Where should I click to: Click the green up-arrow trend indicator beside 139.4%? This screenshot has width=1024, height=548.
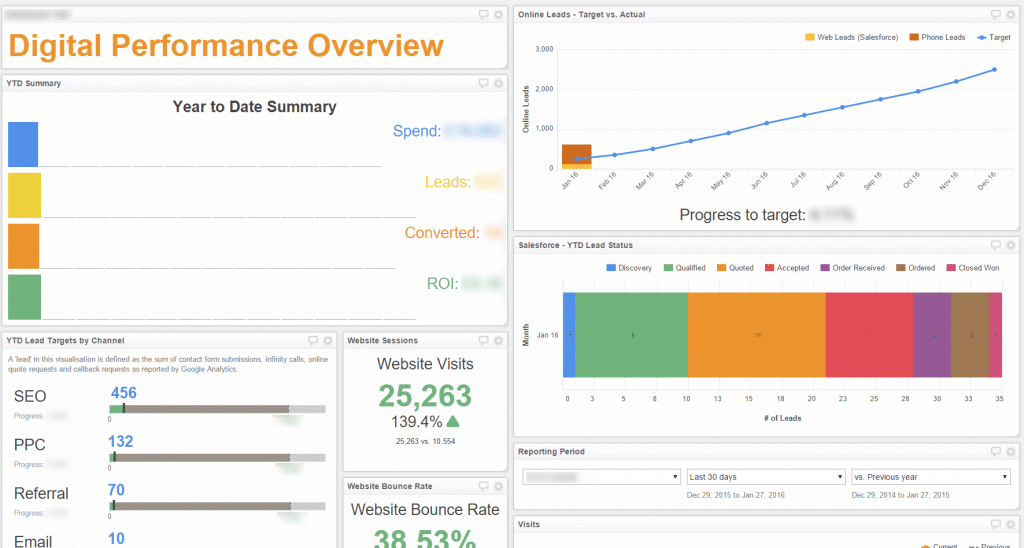(x=453, y=421)
